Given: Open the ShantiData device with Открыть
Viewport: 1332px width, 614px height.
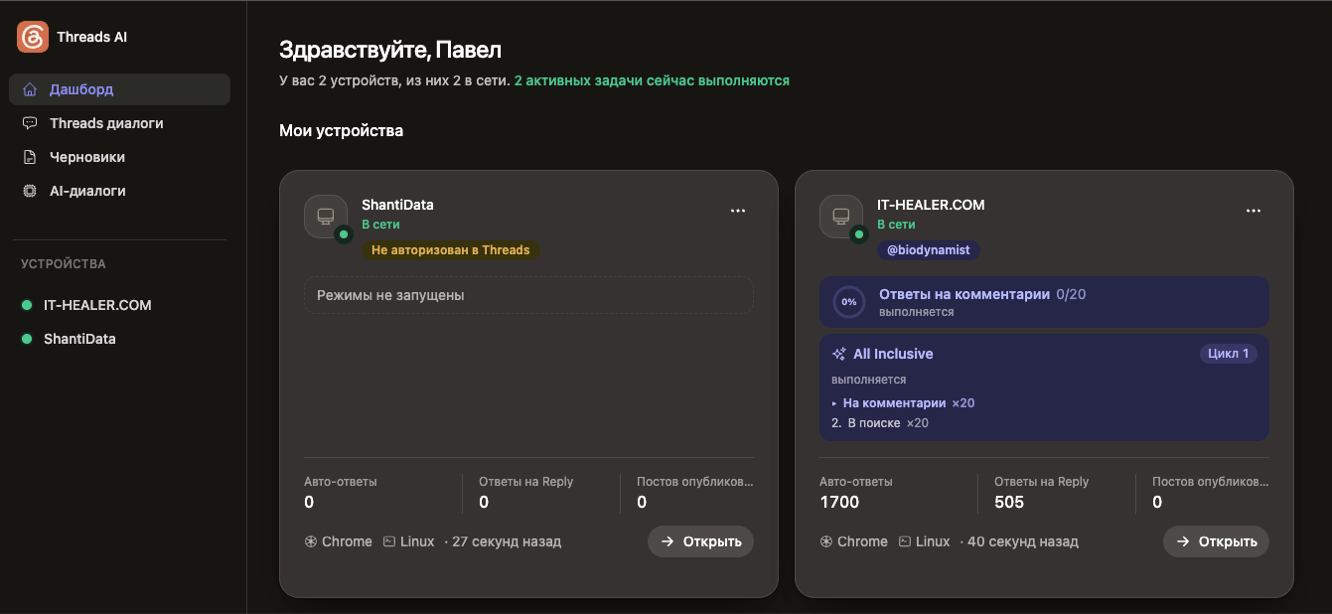Looking at the screenshot, I should click(701, 541).
